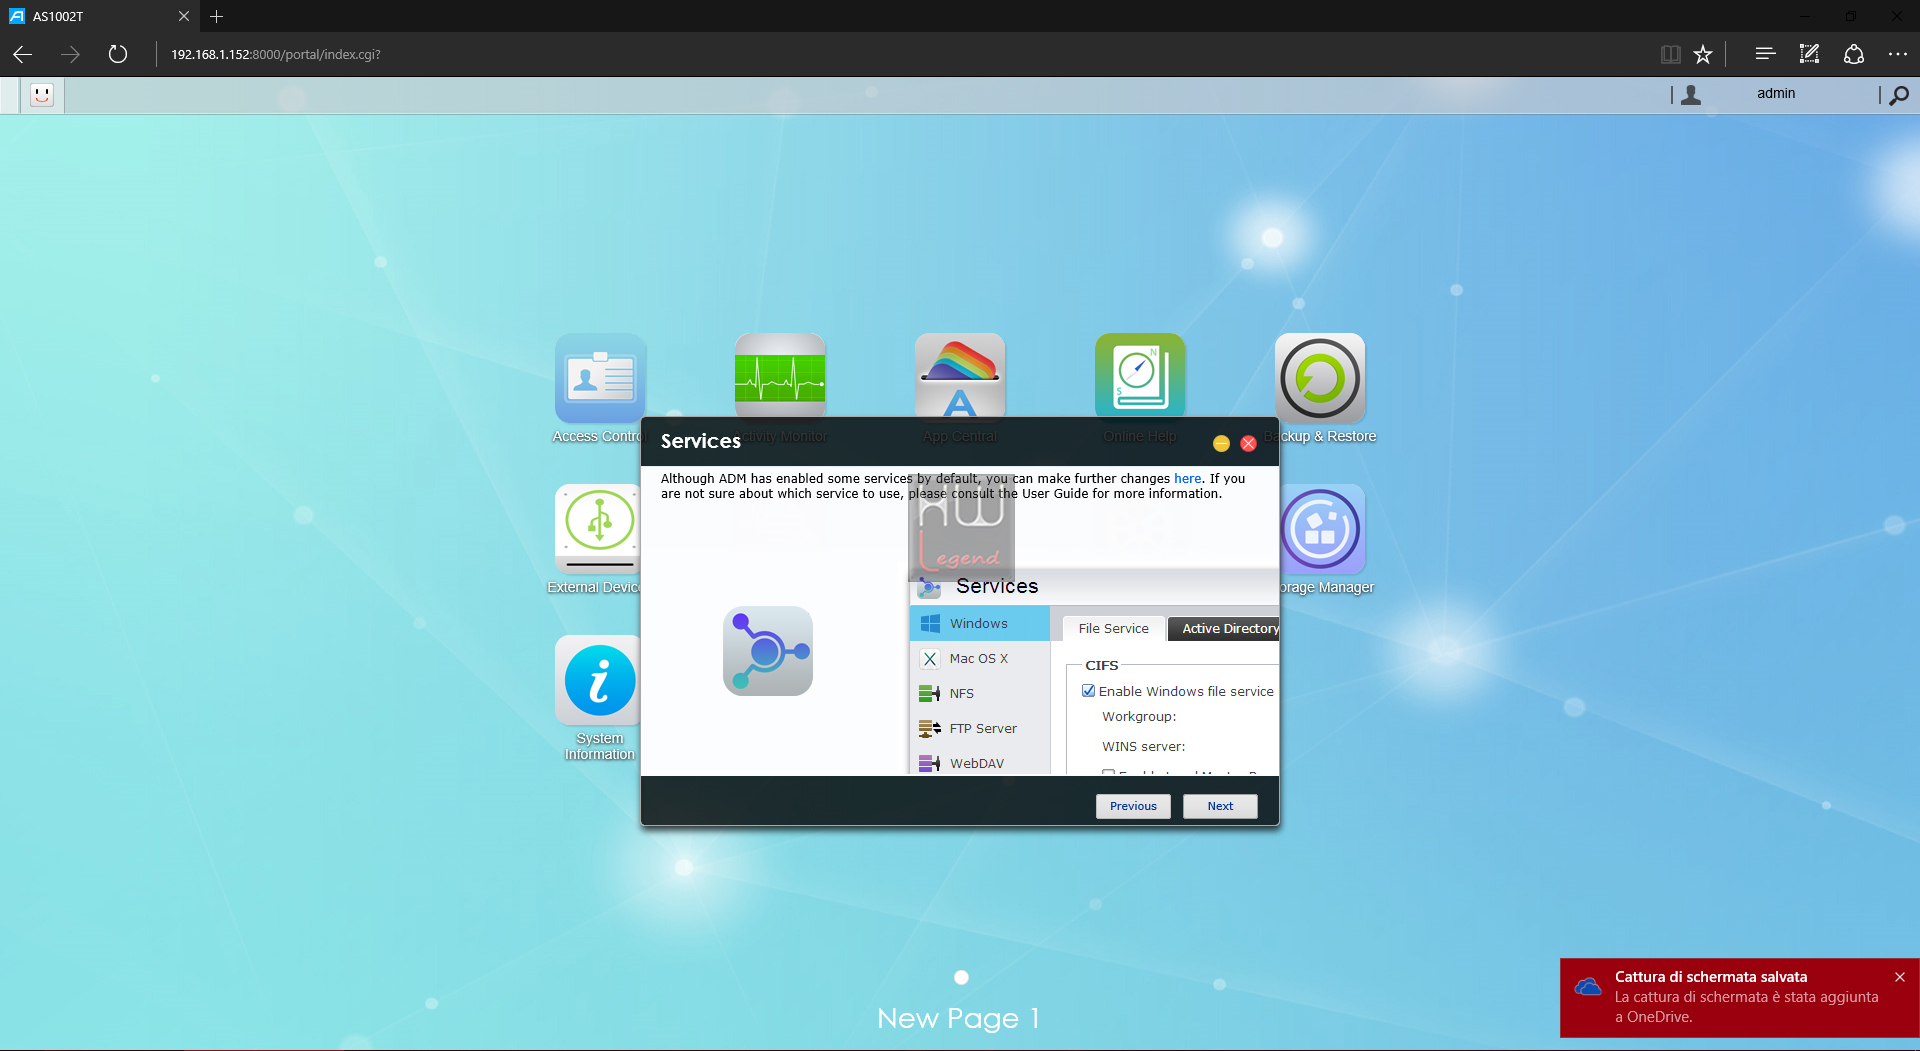
Task: Reload the browser page
Action: pyautogui.click(x=118, y=54)
